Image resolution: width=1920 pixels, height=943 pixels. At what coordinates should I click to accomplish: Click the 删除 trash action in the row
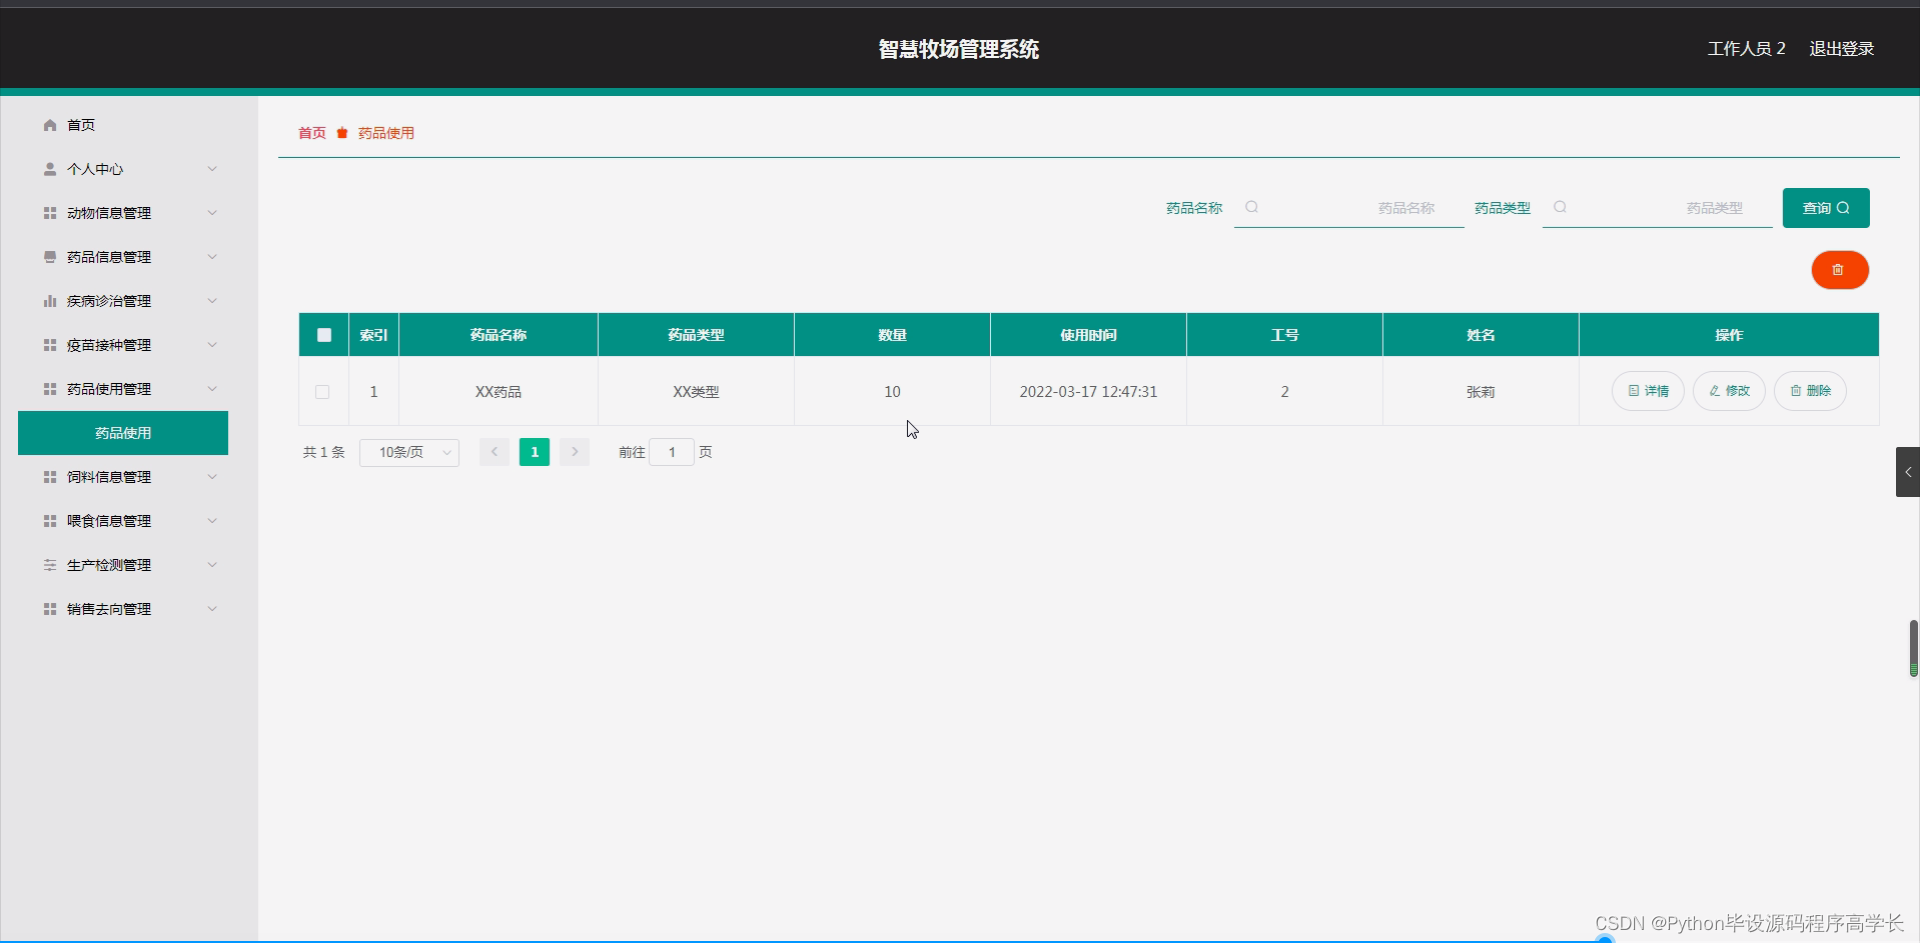[x=1810, y=391]
